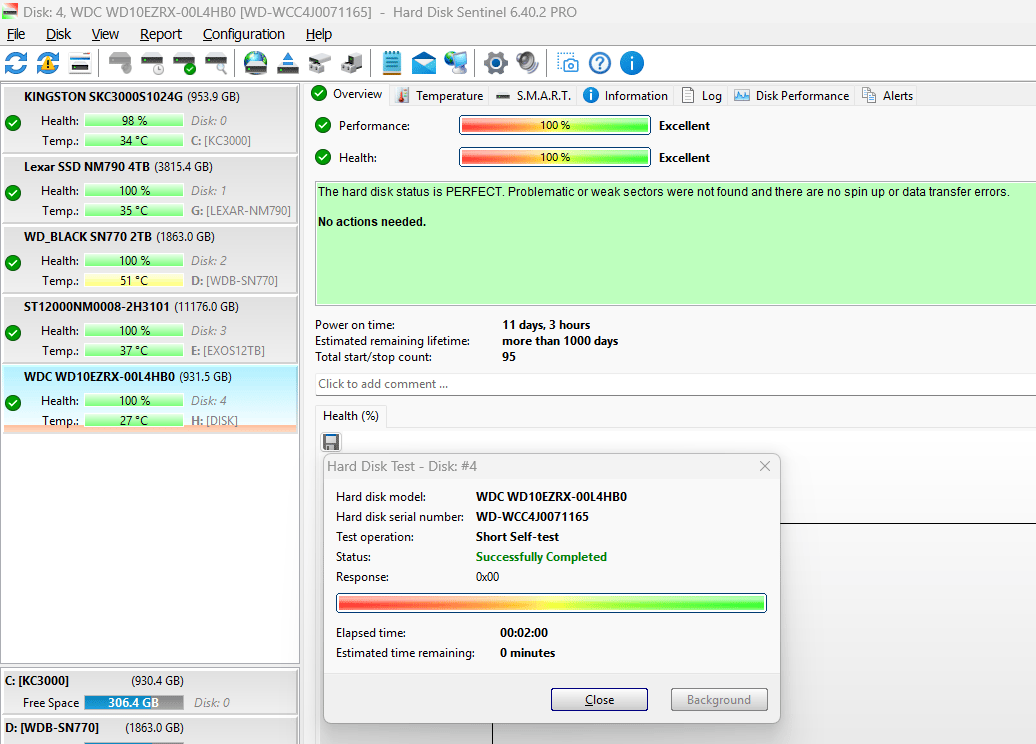Image resolution: width=1036 pixels, height=744 pixels.
Task: Switch to the Alerts tab
Action: [887, 96]
